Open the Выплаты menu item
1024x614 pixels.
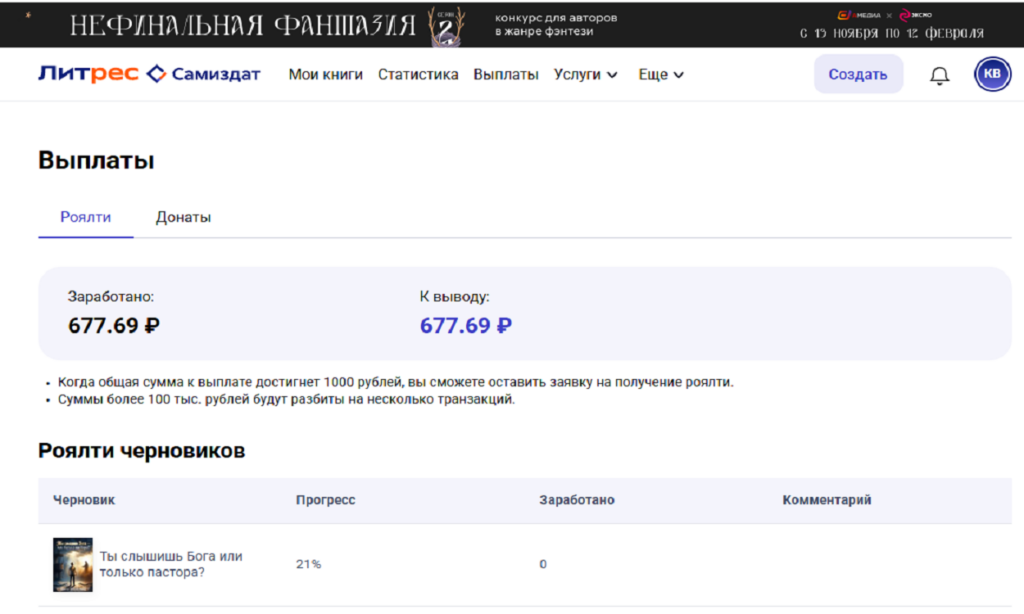506,74
